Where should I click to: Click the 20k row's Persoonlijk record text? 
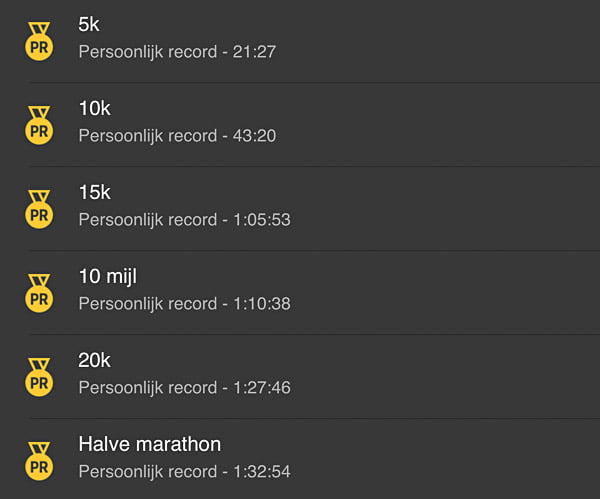click(x=148, y=388)
